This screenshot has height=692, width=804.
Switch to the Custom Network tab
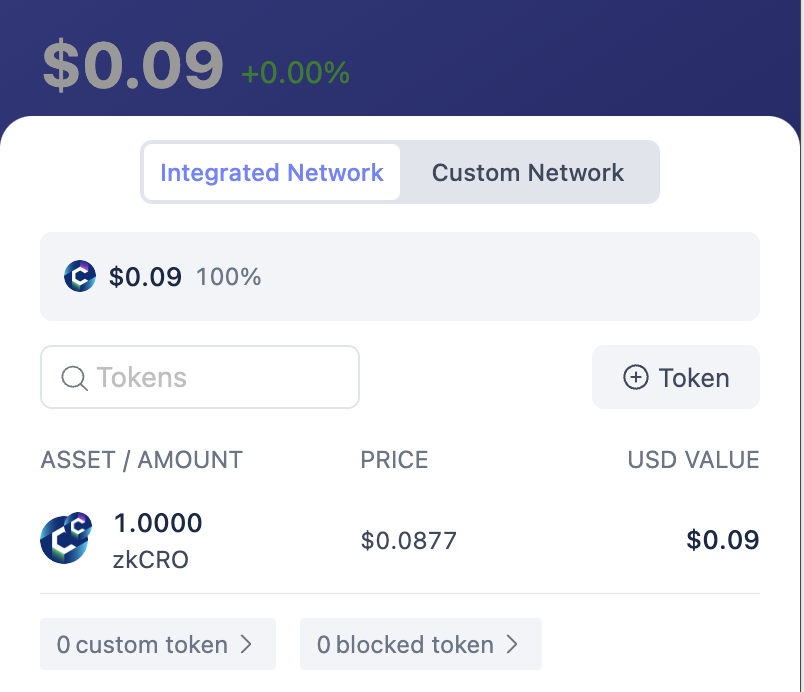click(527, 172)
